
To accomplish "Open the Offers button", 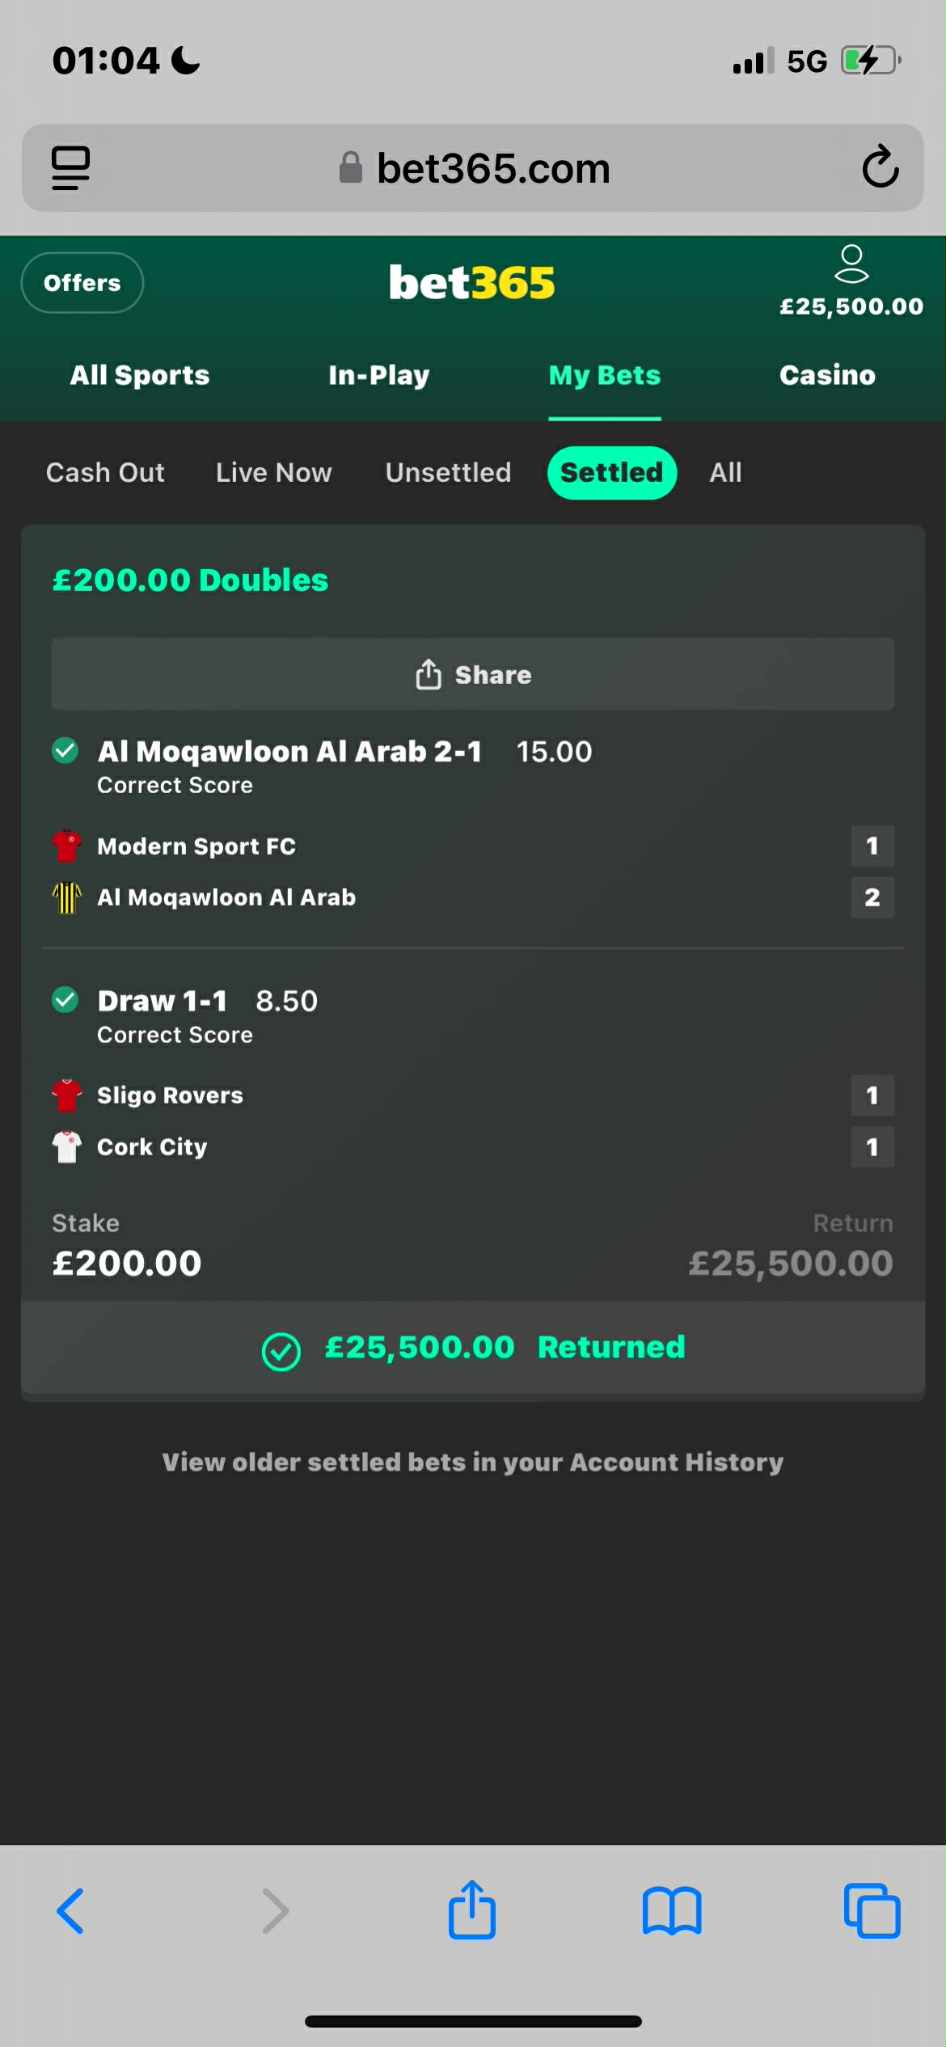I will (82, 283).
